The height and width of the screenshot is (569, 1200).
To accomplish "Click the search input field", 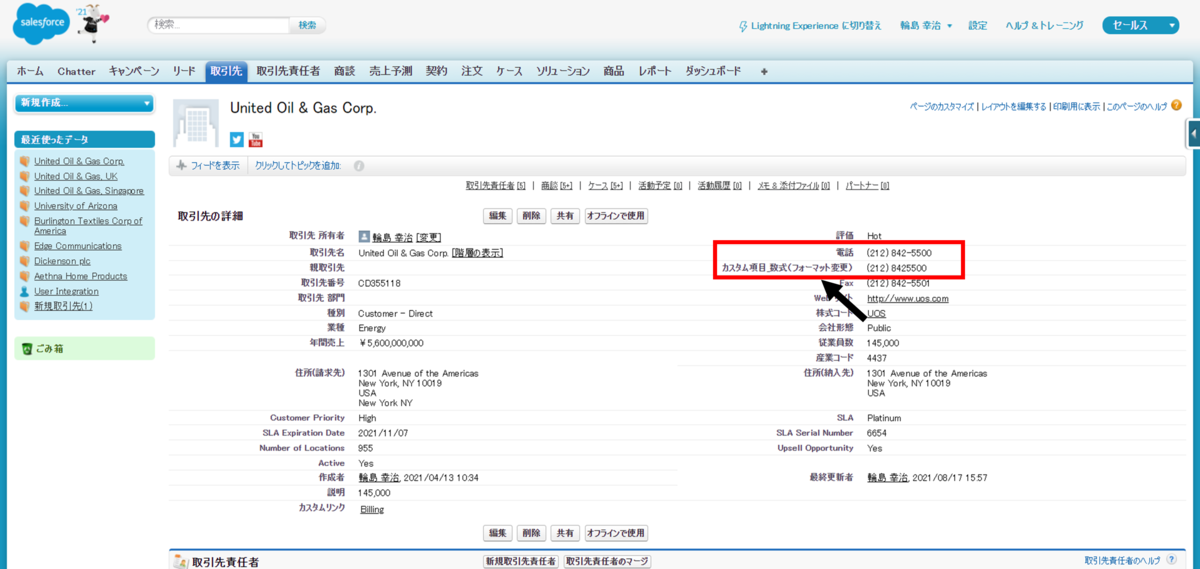I will coord(218,25).
